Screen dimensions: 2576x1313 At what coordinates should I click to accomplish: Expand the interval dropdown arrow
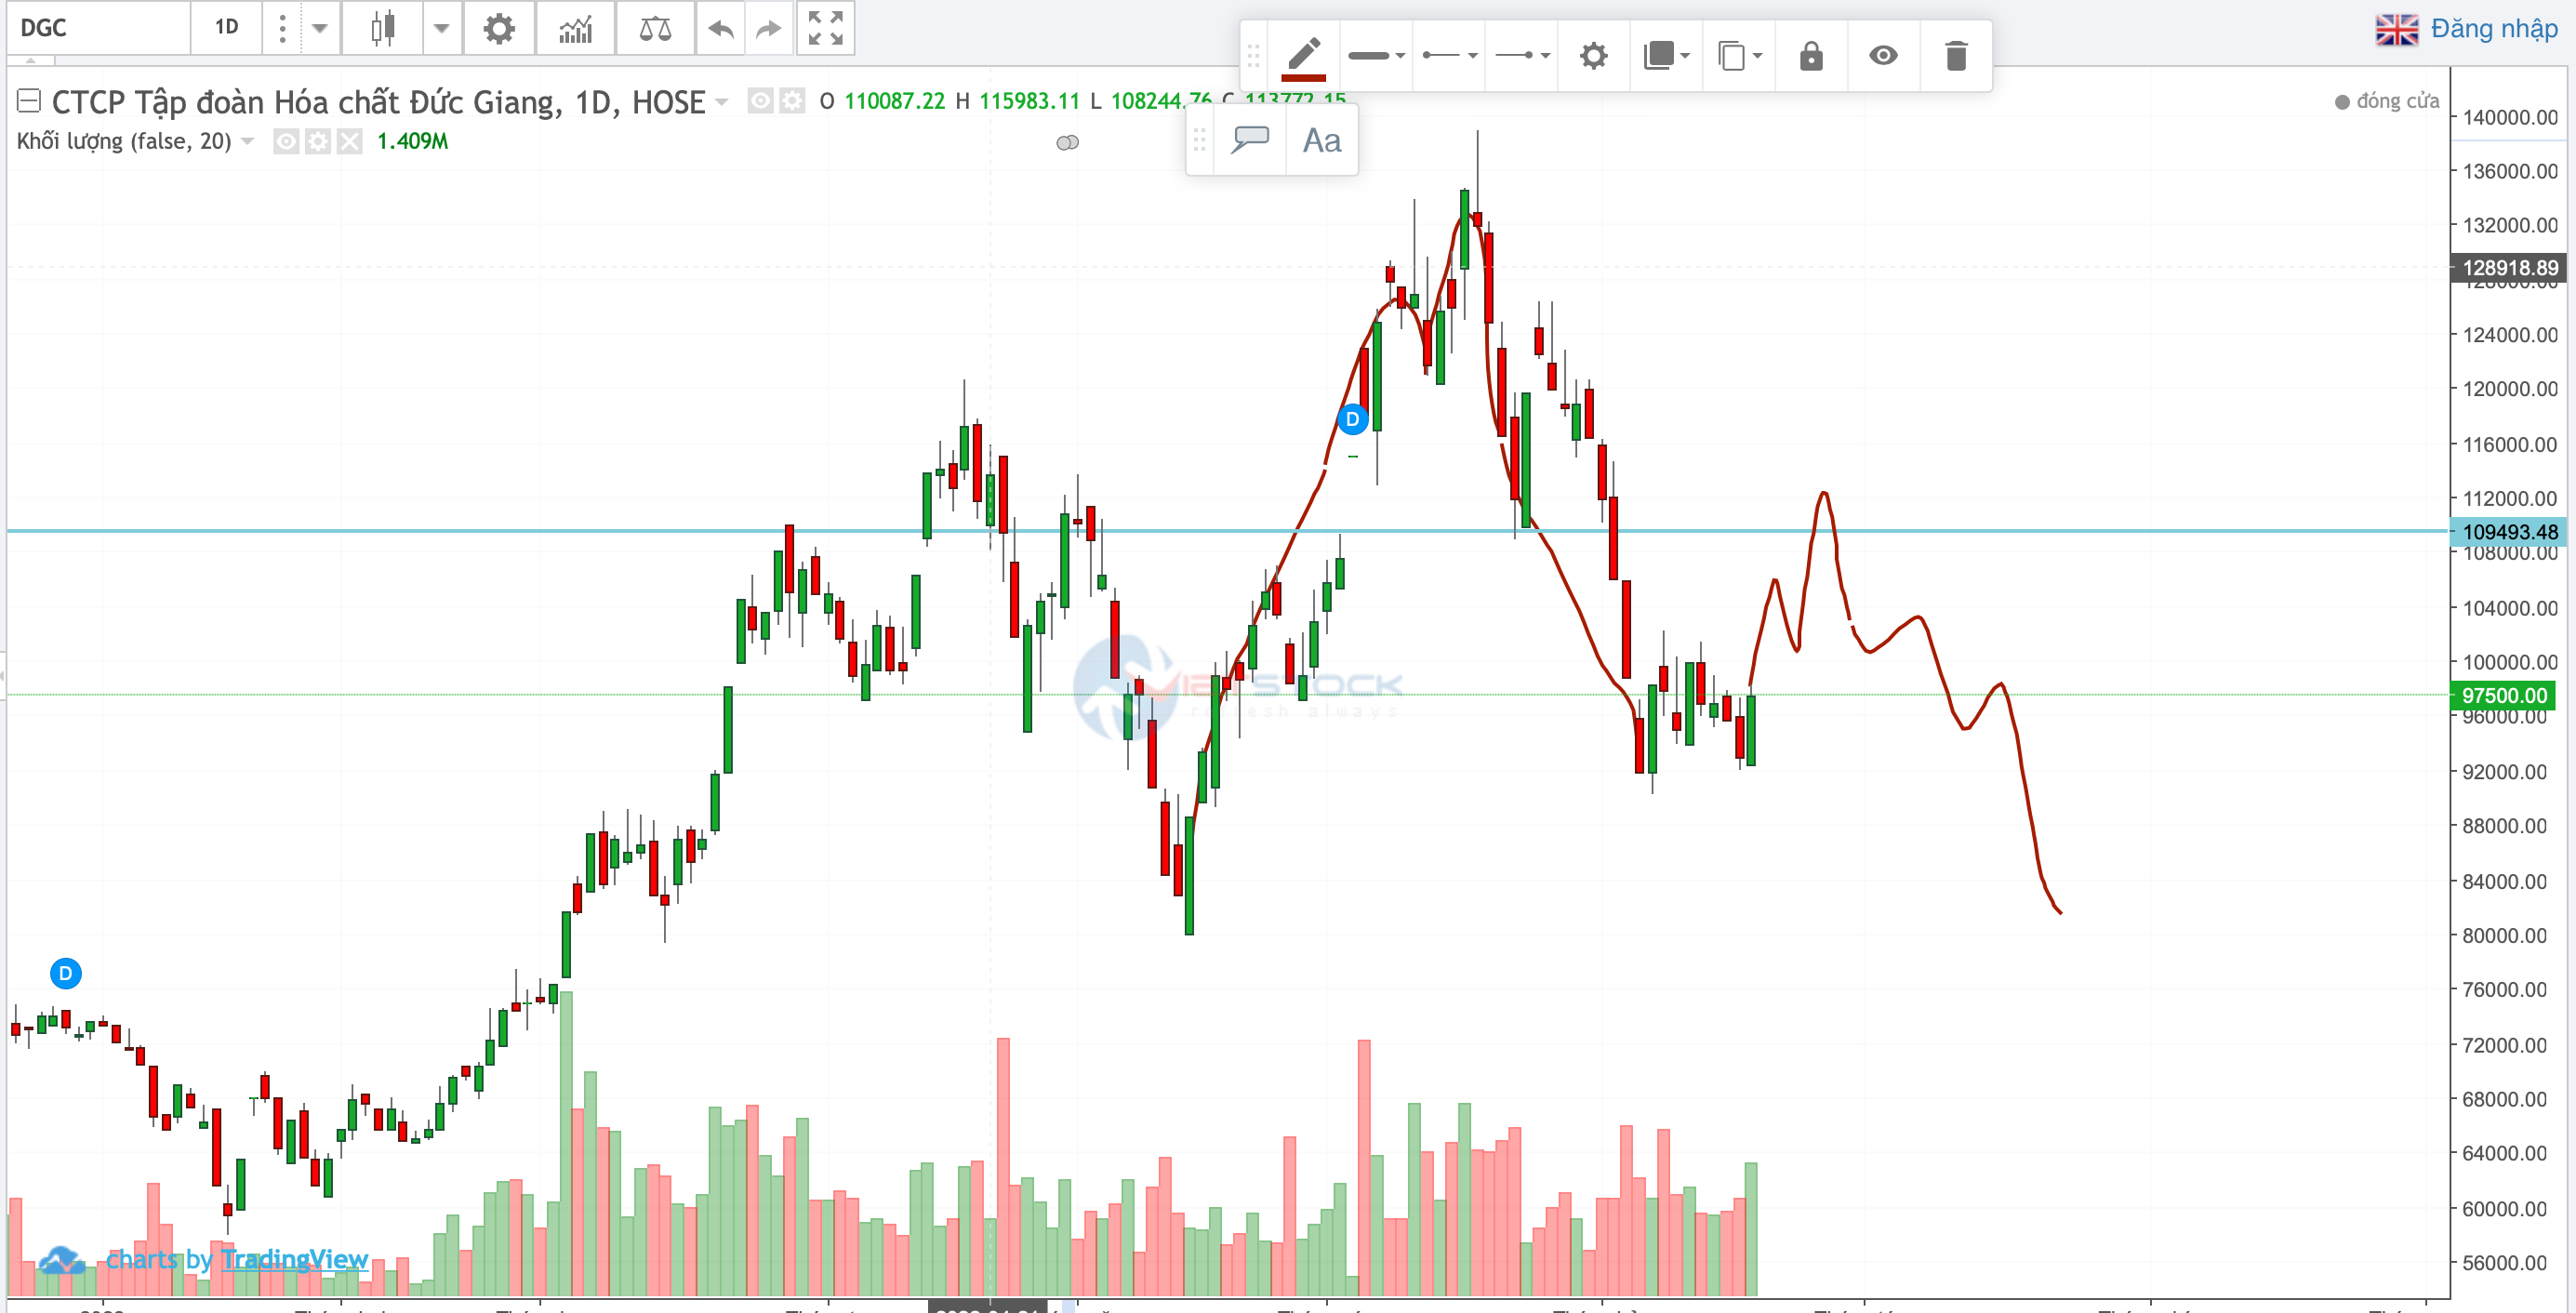320,27
